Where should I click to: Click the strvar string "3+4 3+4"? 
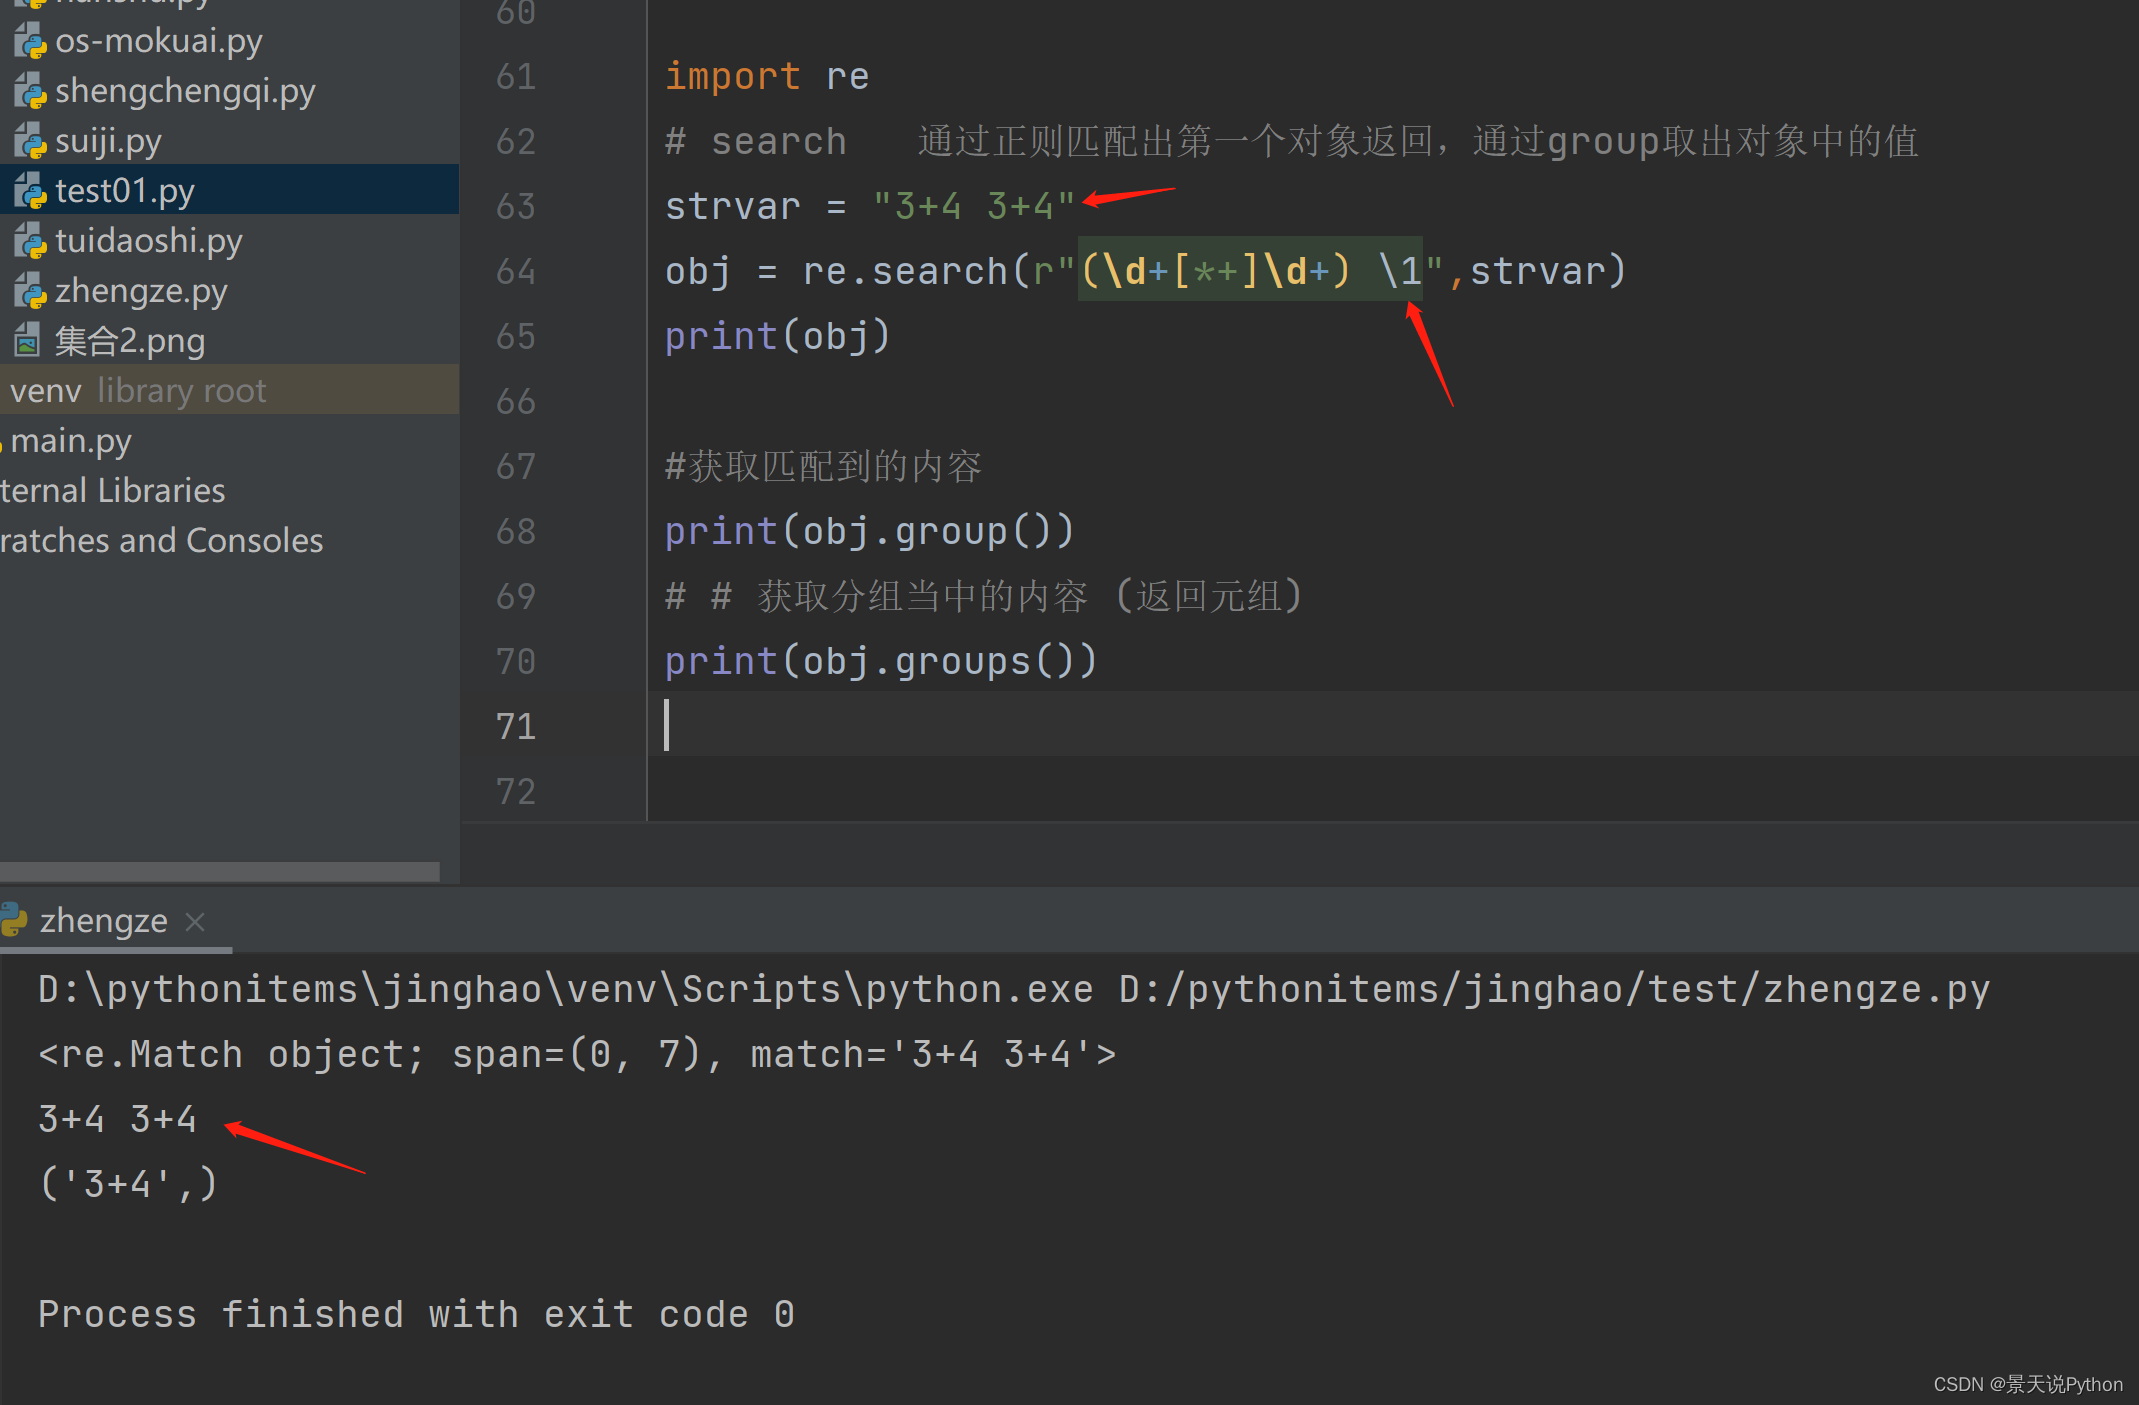coord(974,206)
